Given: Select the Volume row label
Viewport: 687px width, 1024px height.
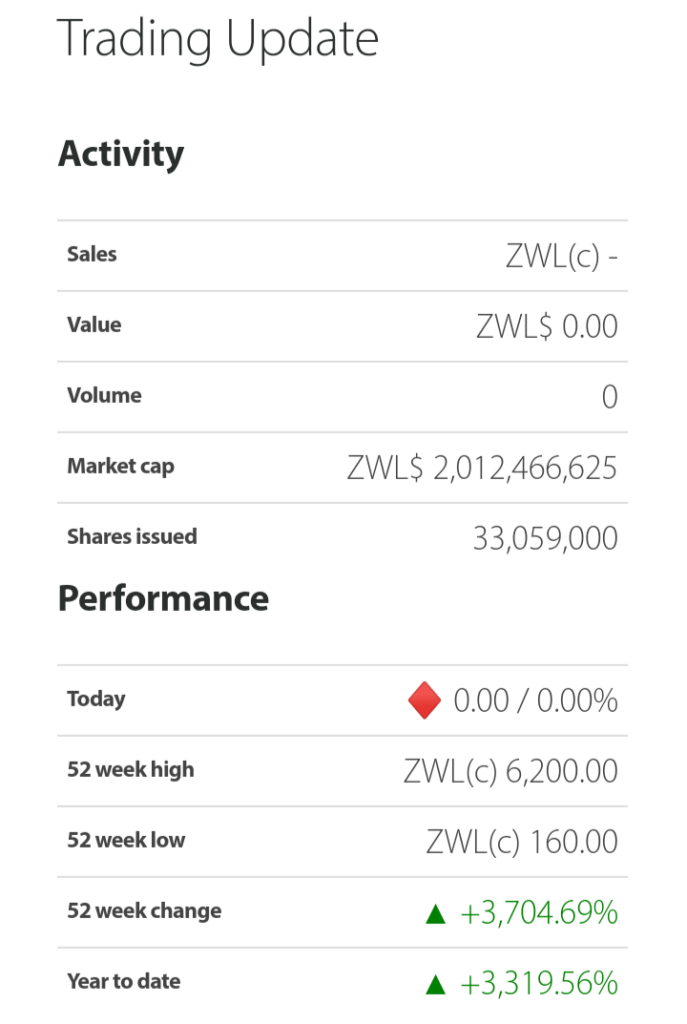Looking at the screenshot, I should pyautogui.click(x=104, y=395).
